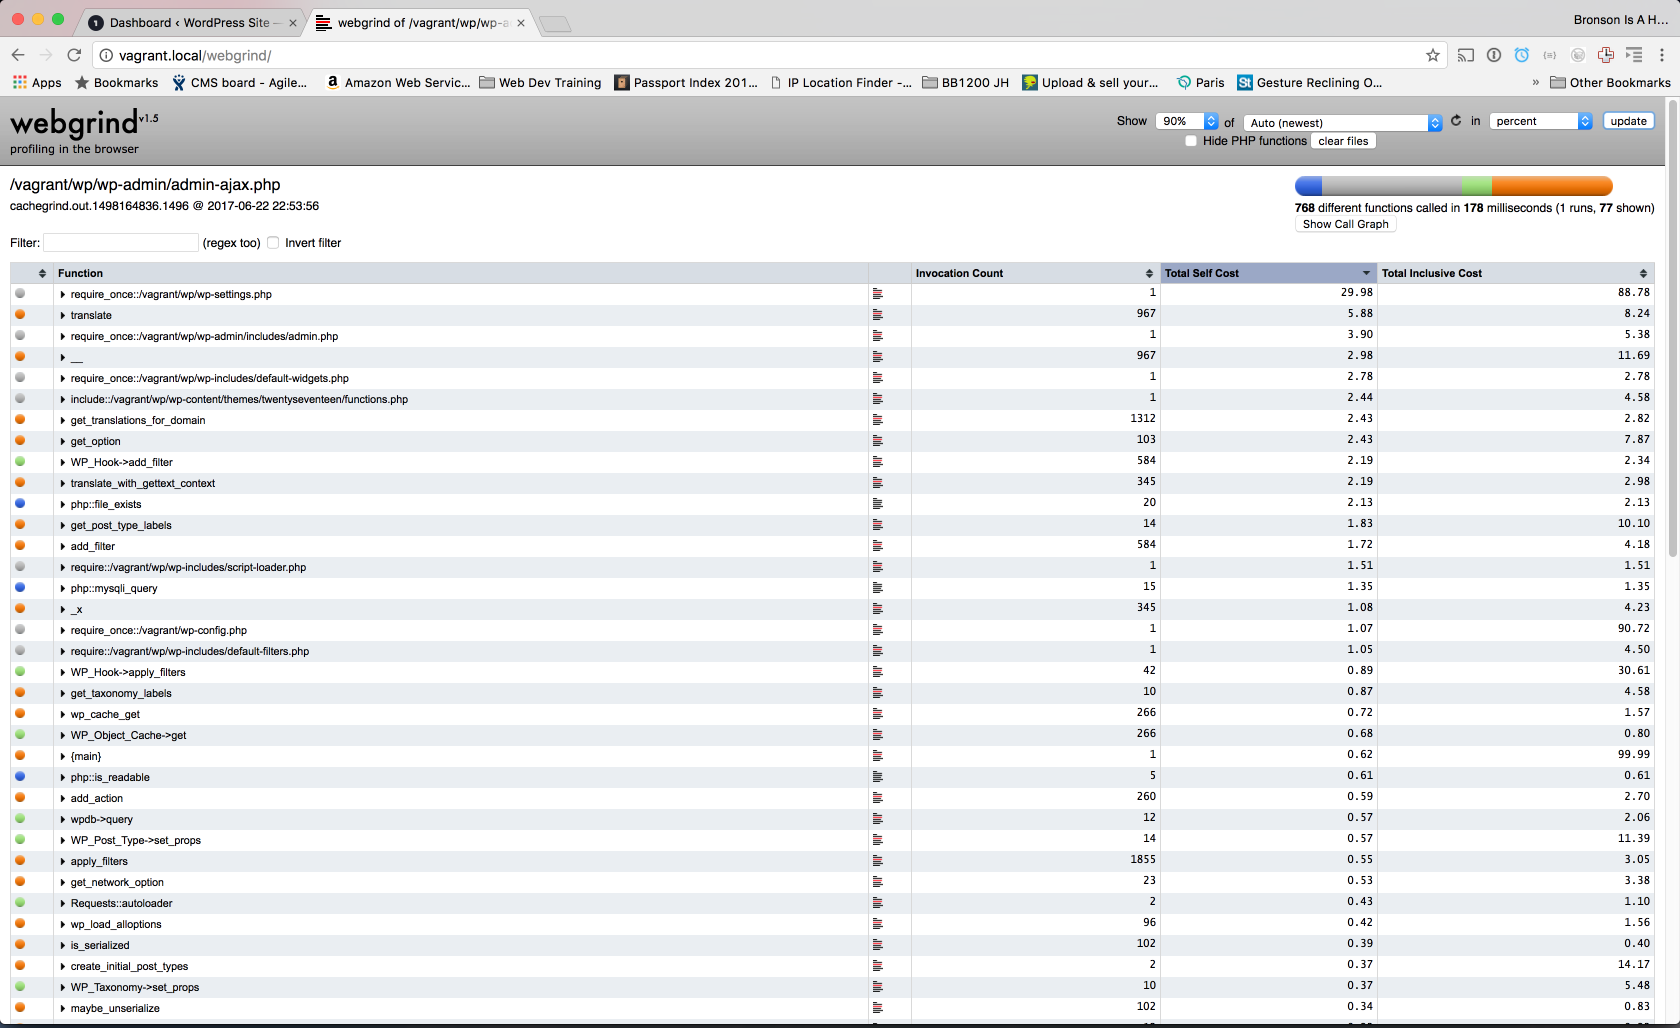This screenshot has height=1028, width=1680.
Task: Click grey segment of cost breakdown bar
Action: [1391, 186]
